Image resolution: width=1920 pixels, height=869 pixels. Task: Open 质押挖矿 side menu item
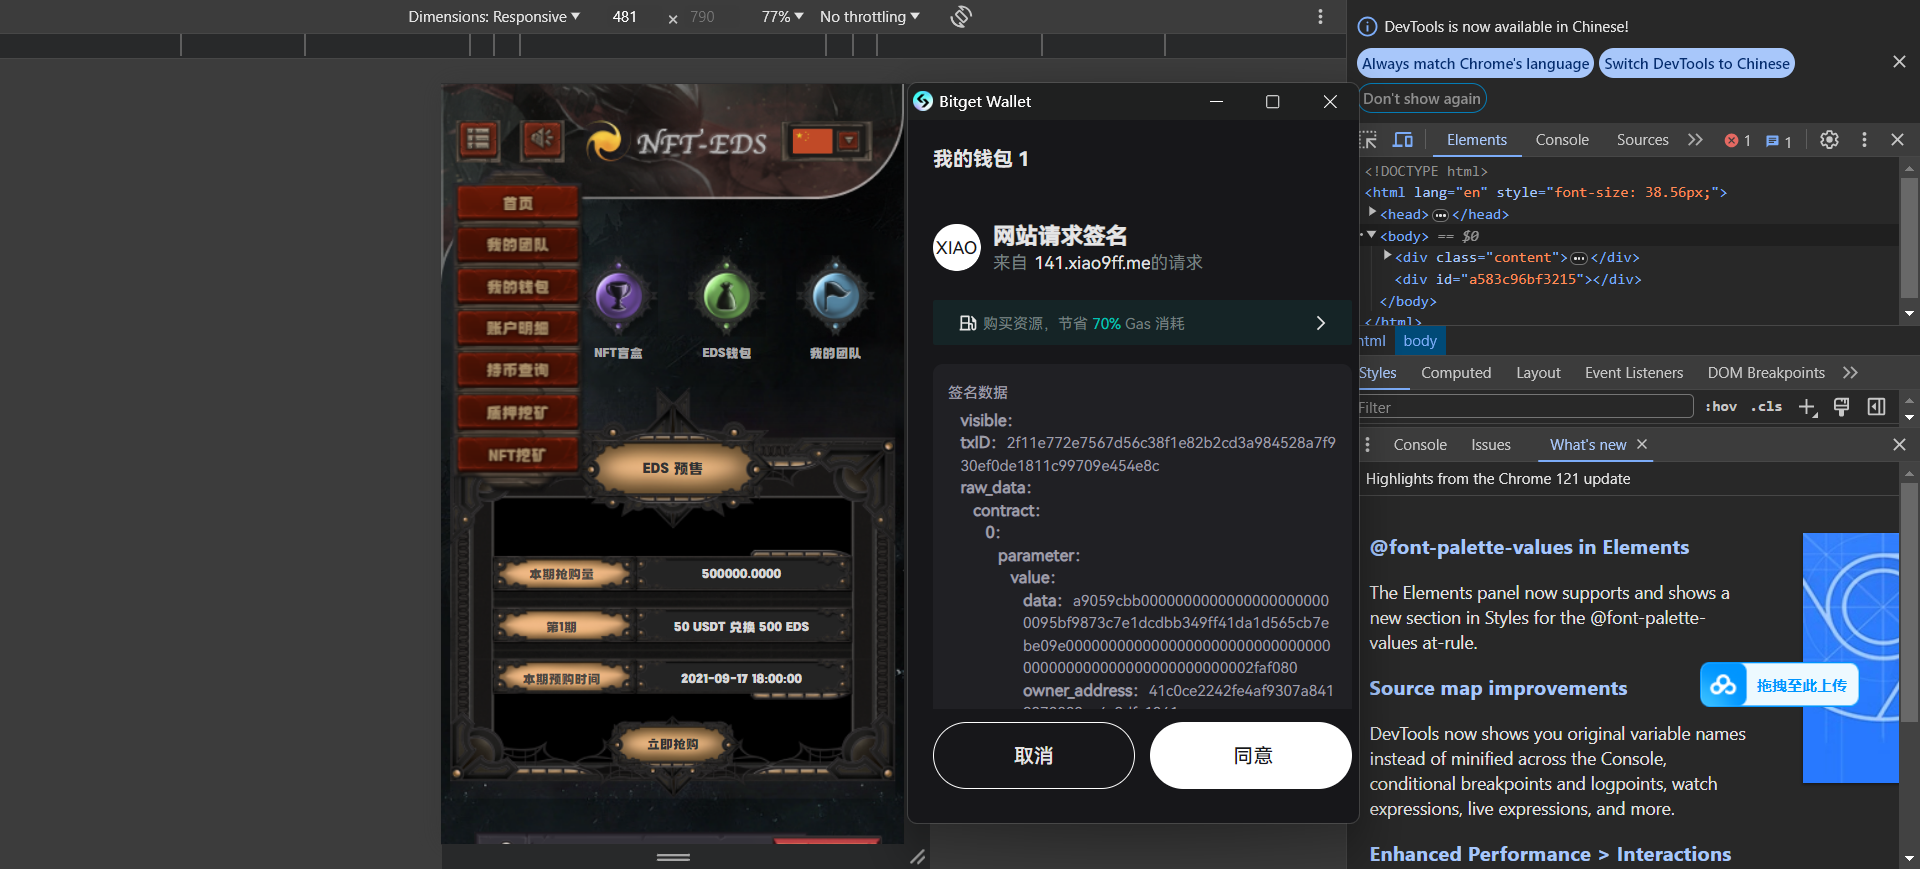click(518, 412)
